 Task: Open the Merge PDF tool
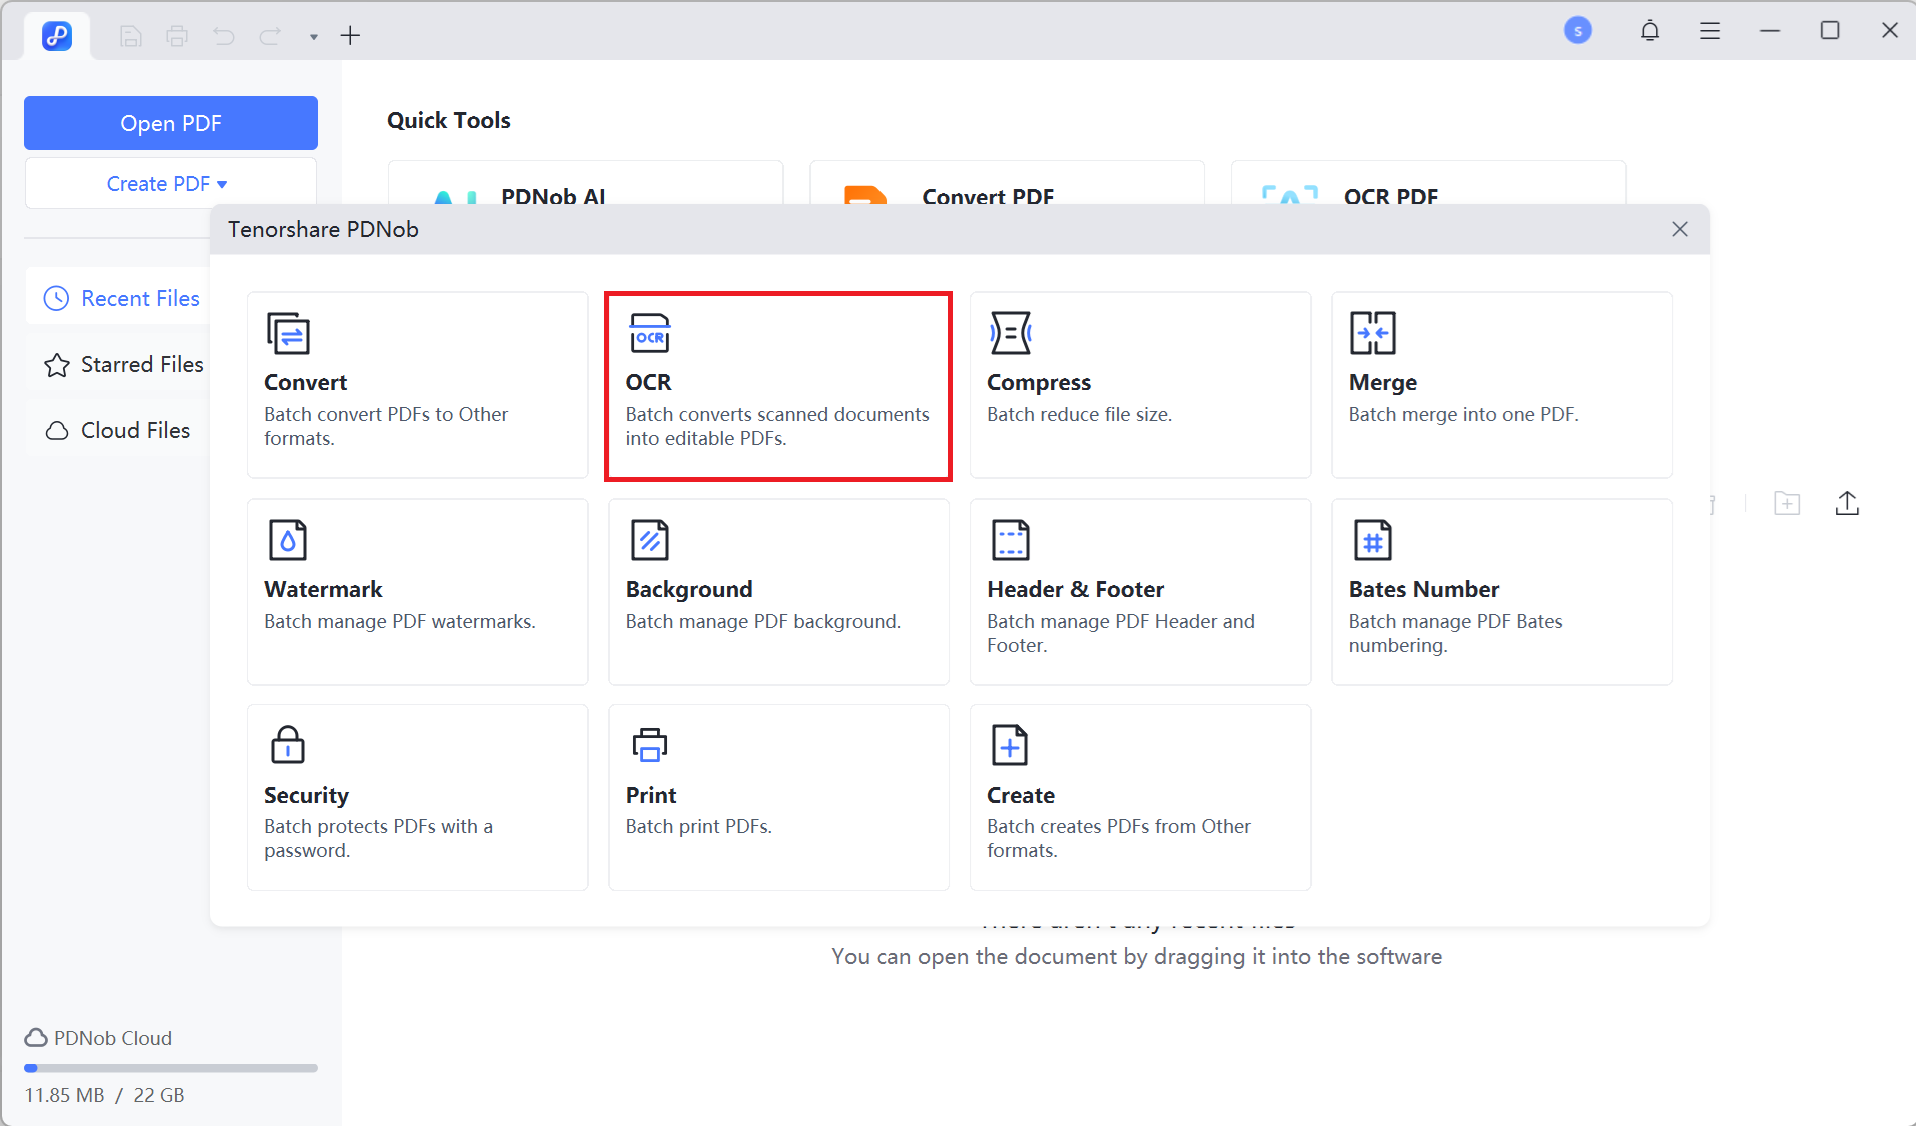pos(1501,386)
